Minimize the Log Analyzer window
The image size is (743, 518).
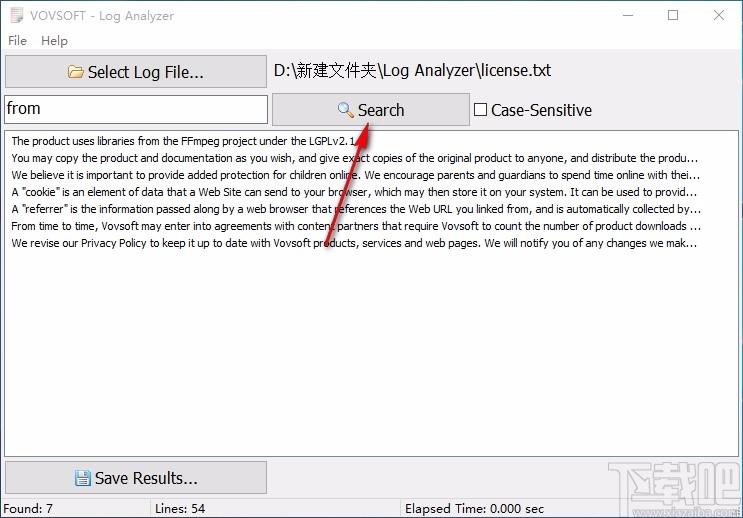(x=628, y=15)
